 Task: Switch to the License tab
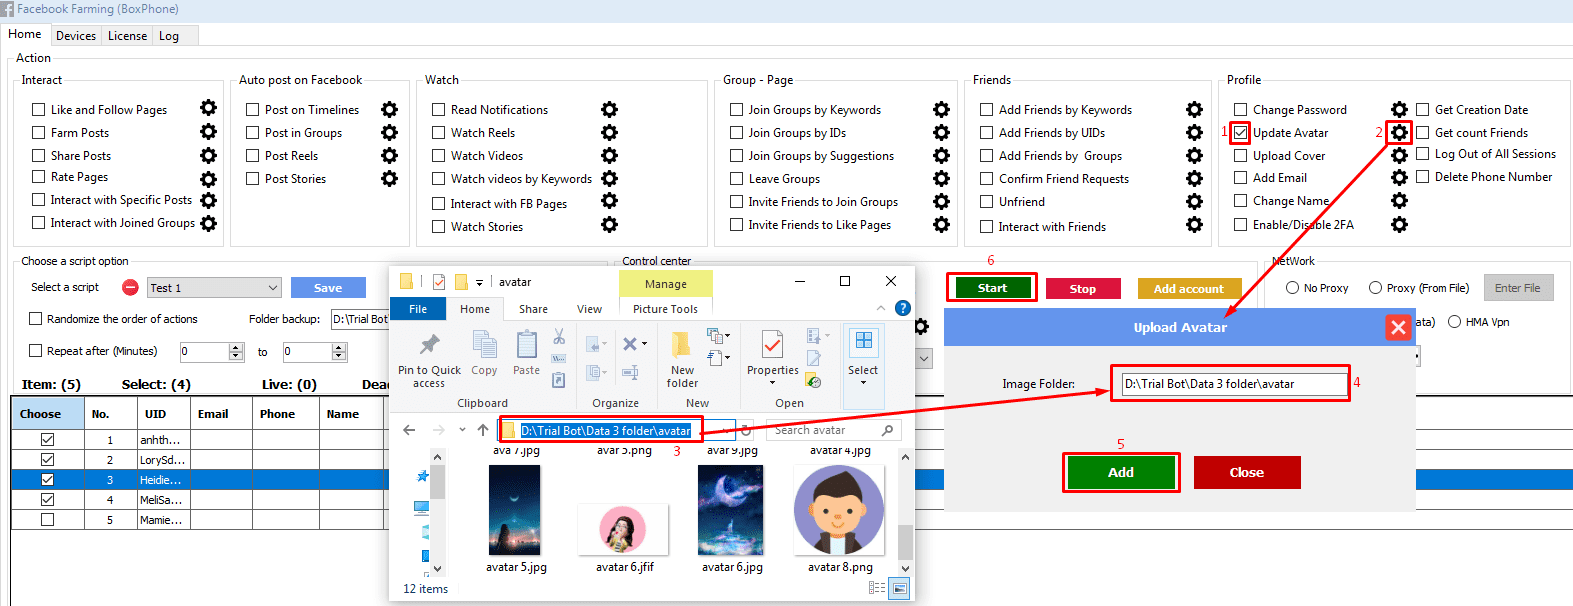(x=127, y=36)
